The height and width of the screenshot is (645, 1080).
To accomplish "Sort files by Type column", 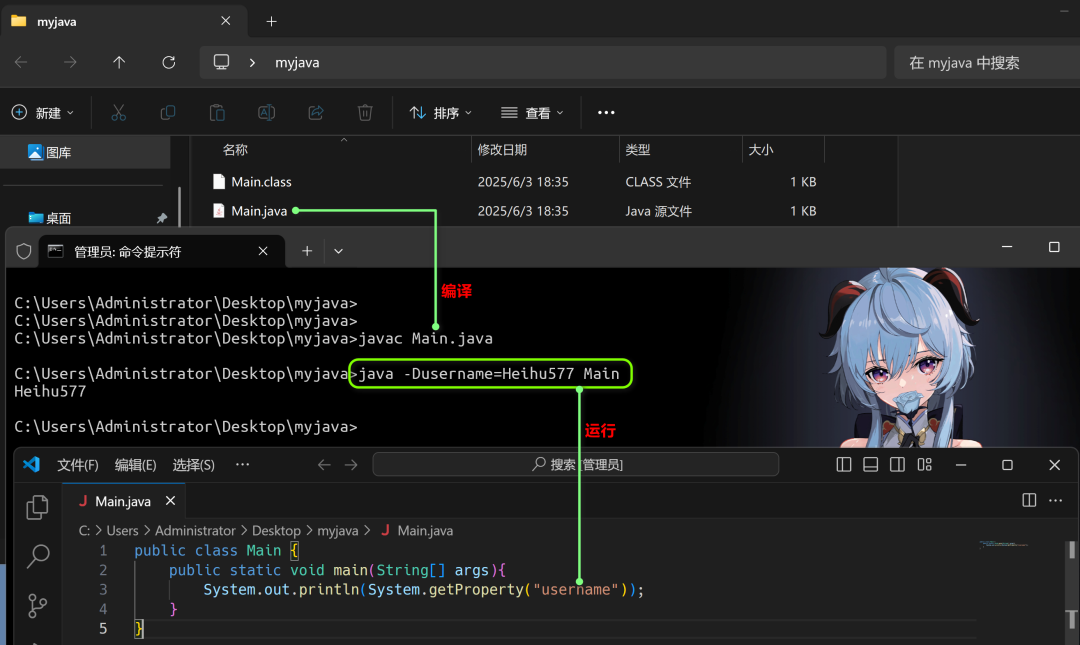I will point(637,150).
